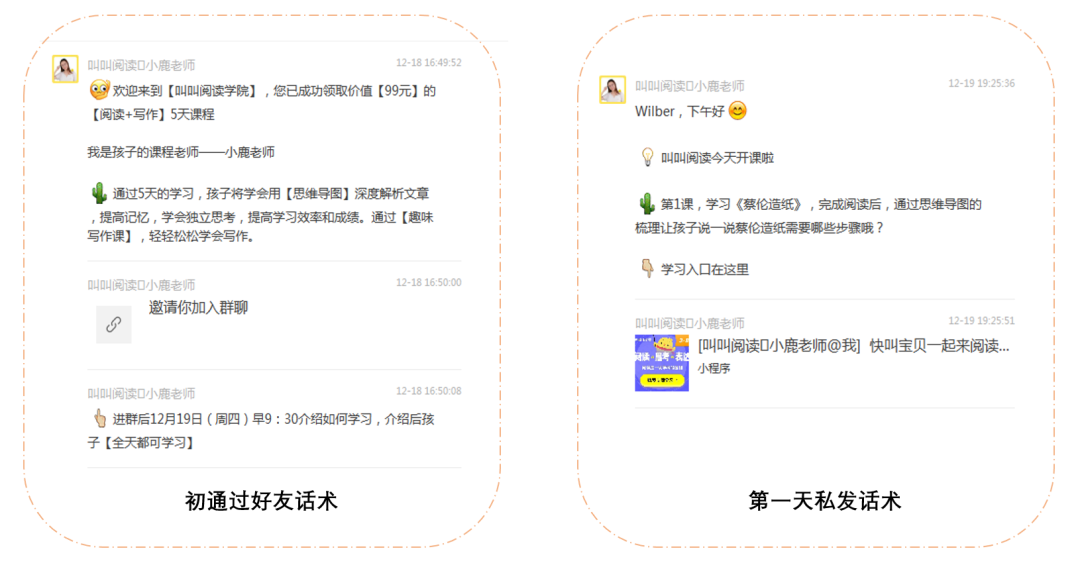1080x569 pixels.
Task: Click the teacher avatar in left chat
Action: [65, 69]
